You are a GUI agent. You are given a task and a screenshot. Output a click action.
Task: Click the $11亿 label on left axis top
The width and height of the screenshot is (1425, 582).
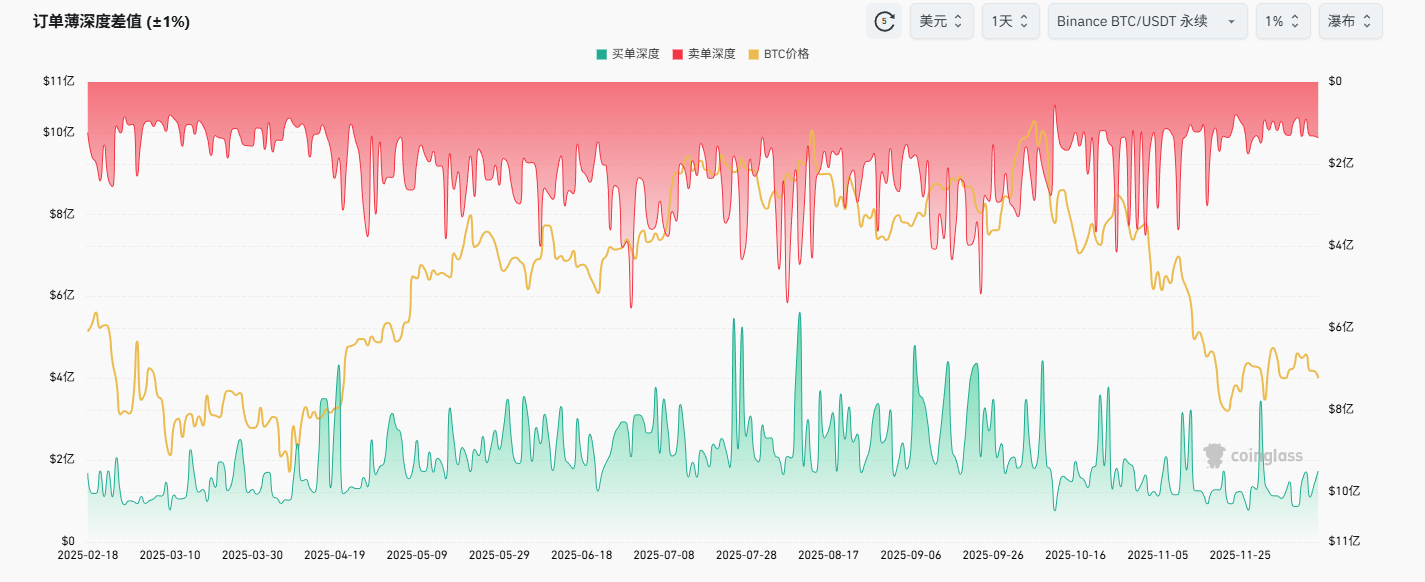tap(58, 82)
